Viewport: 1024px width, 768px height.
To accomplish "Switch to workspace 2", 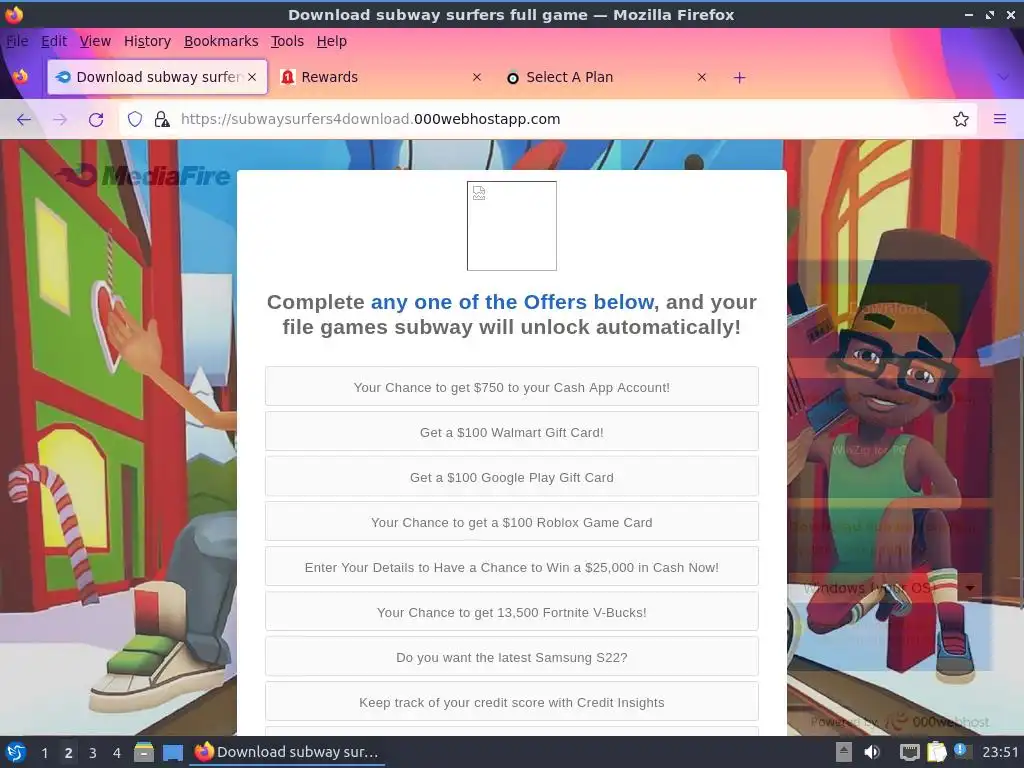I will [68, 753].
